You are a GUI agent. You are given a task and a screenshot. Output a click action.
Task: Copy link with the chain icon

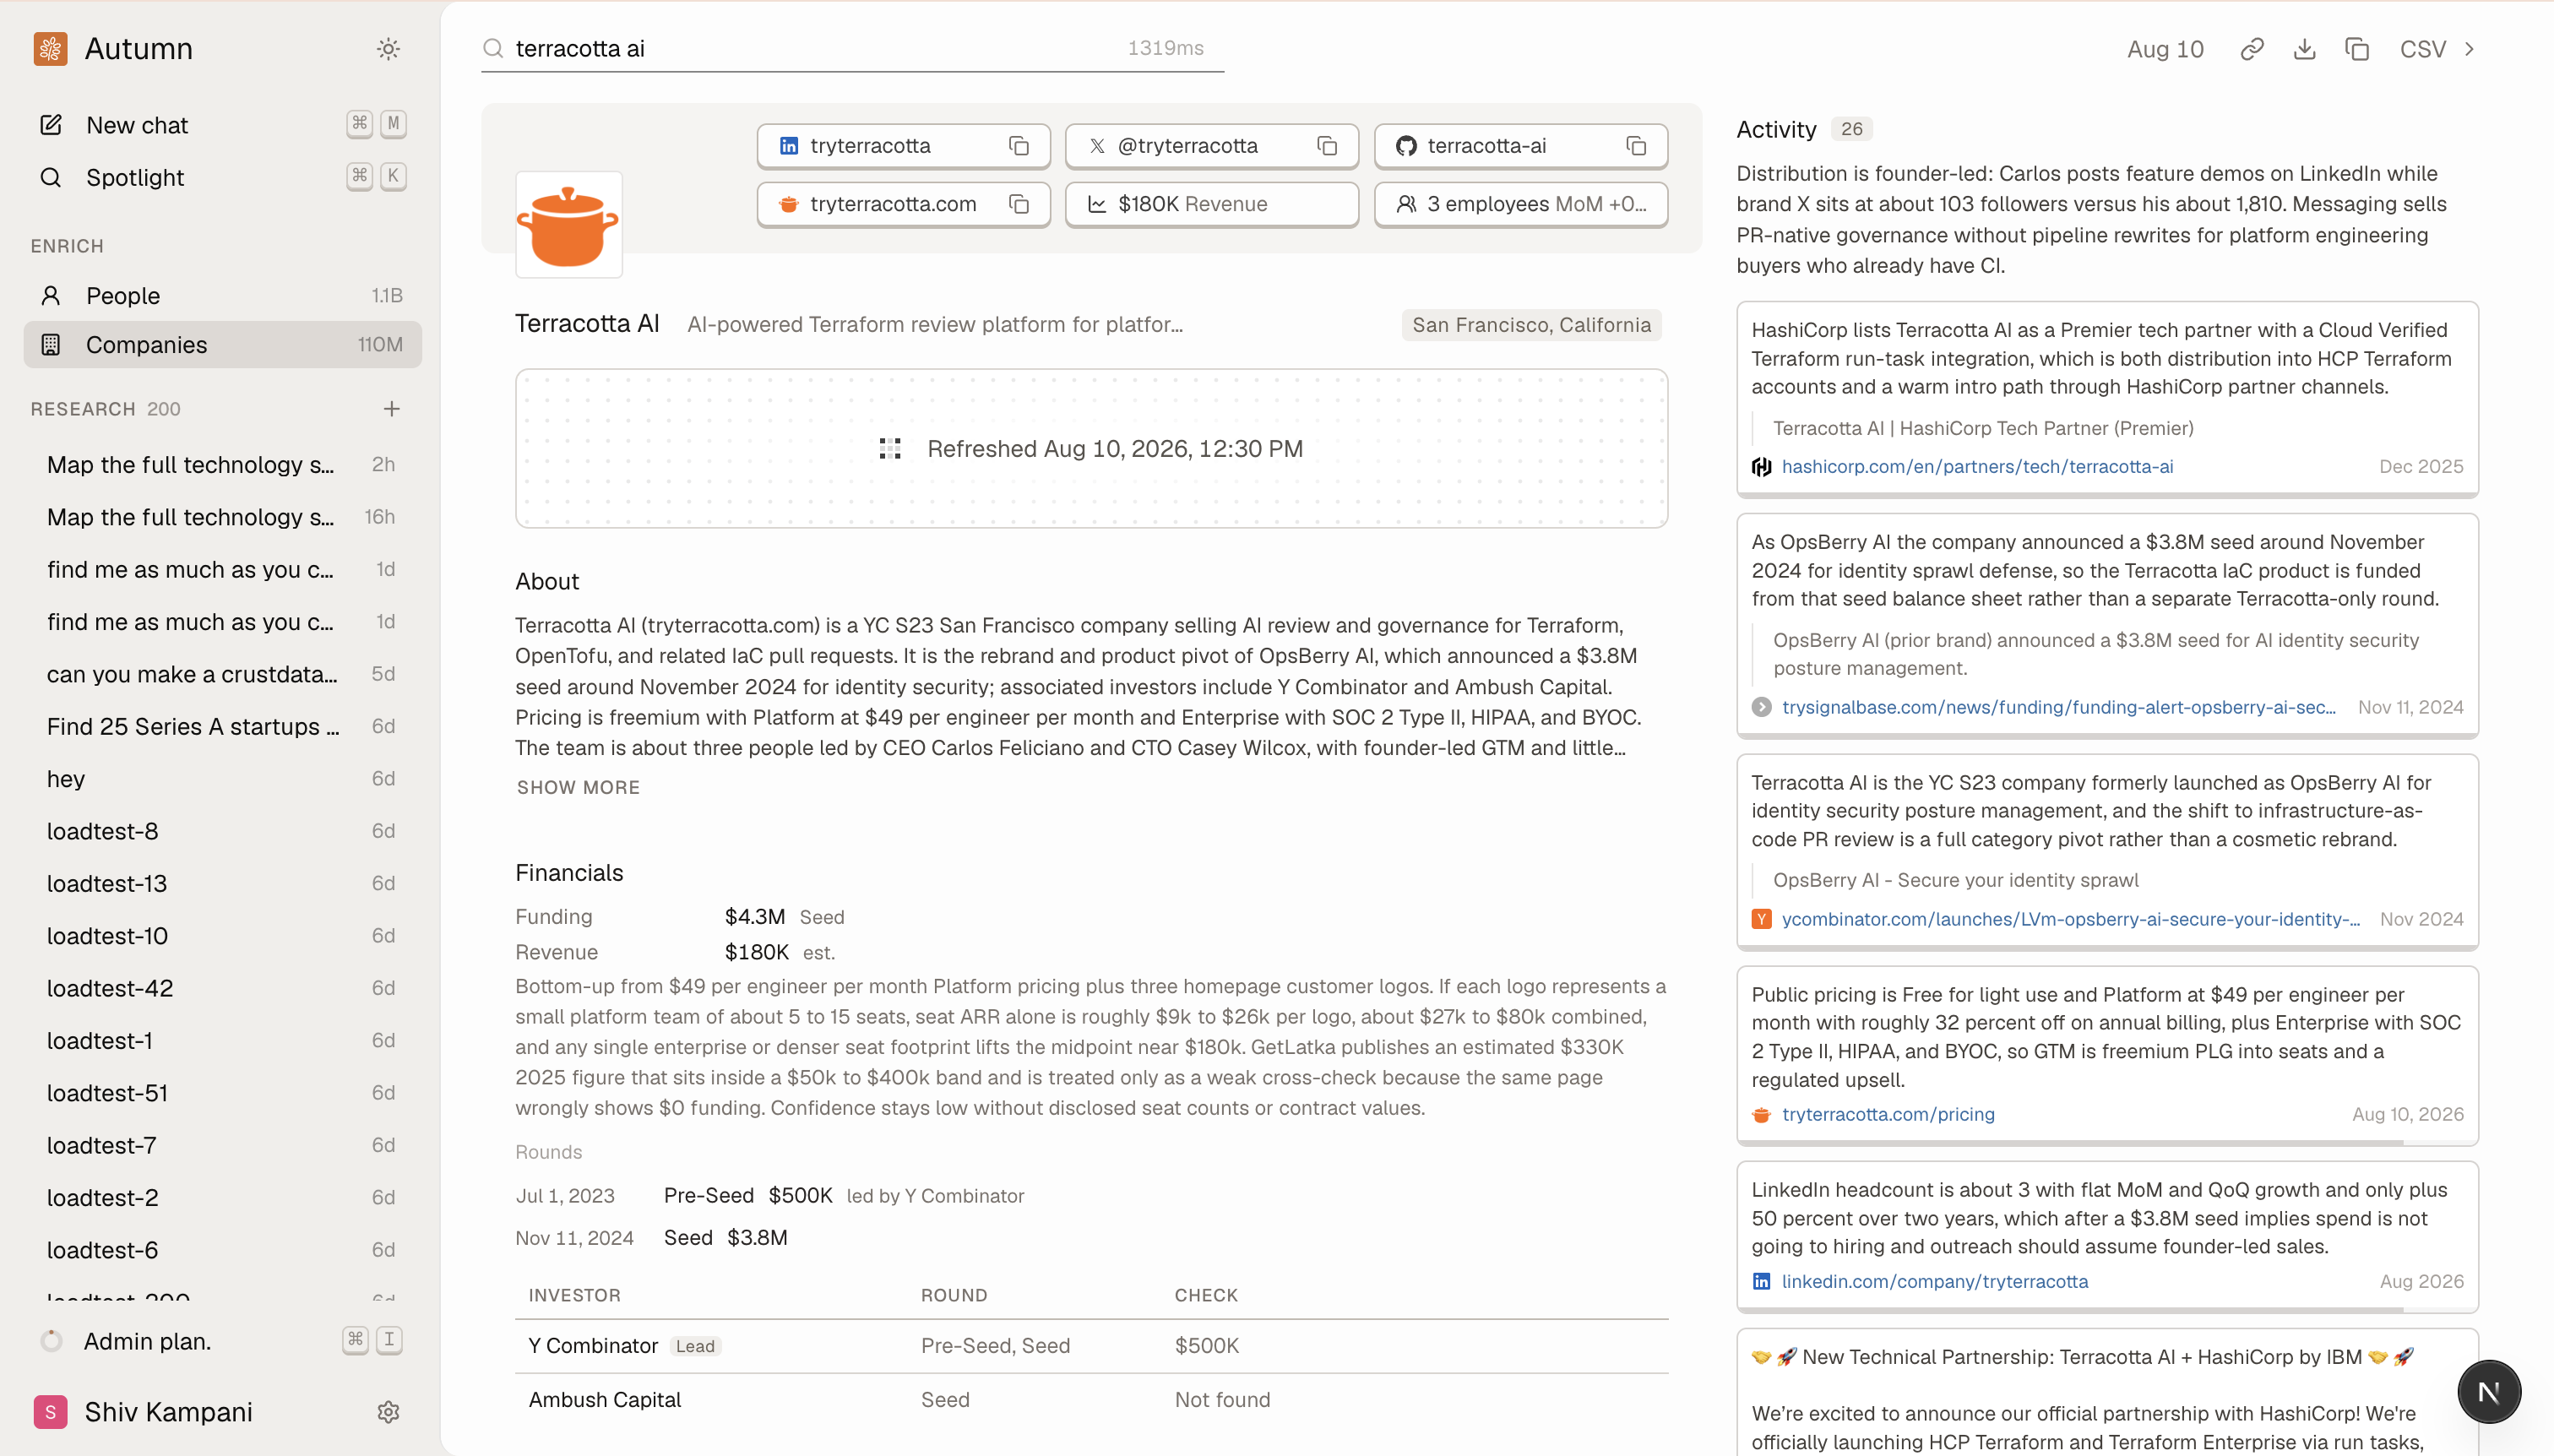click(2252, 49)
